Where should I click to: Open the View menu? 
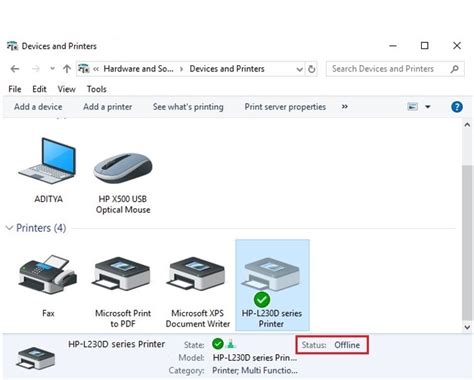coord(66,89)
